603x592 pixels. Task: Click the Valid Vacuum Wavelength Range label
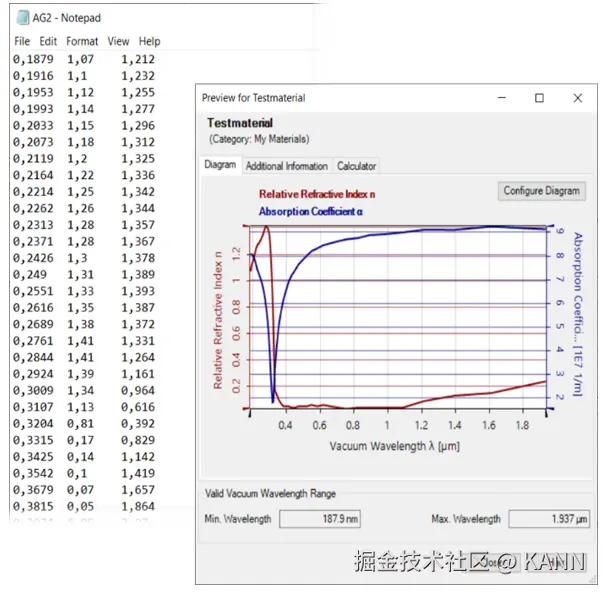270,494
